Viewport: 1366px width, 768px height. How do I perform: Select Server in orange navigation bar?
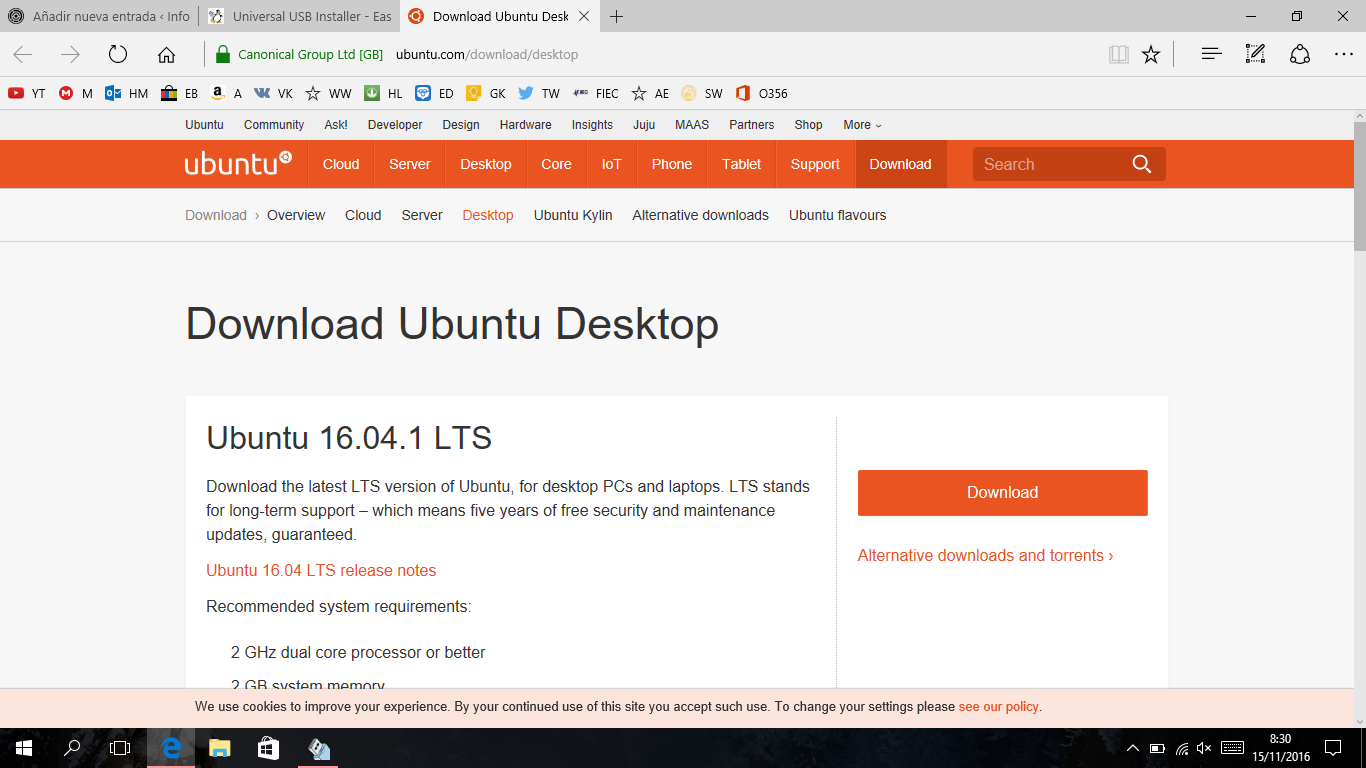click(x=410, y=164)
